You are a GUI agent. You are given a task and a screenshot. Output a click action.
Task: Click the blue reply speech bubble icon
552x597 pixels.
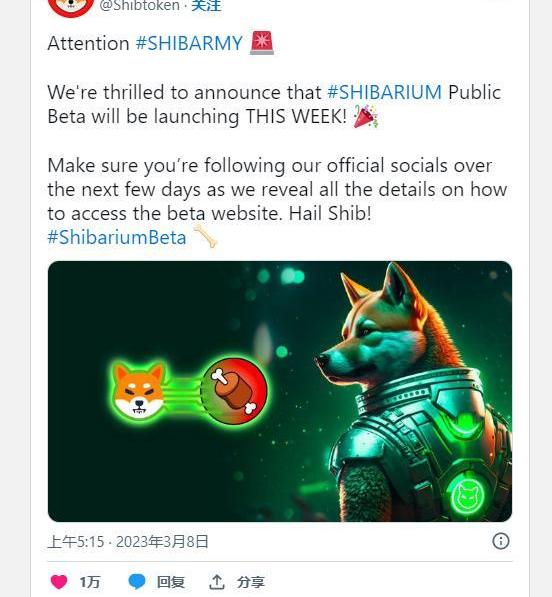[x=137, y=582]
